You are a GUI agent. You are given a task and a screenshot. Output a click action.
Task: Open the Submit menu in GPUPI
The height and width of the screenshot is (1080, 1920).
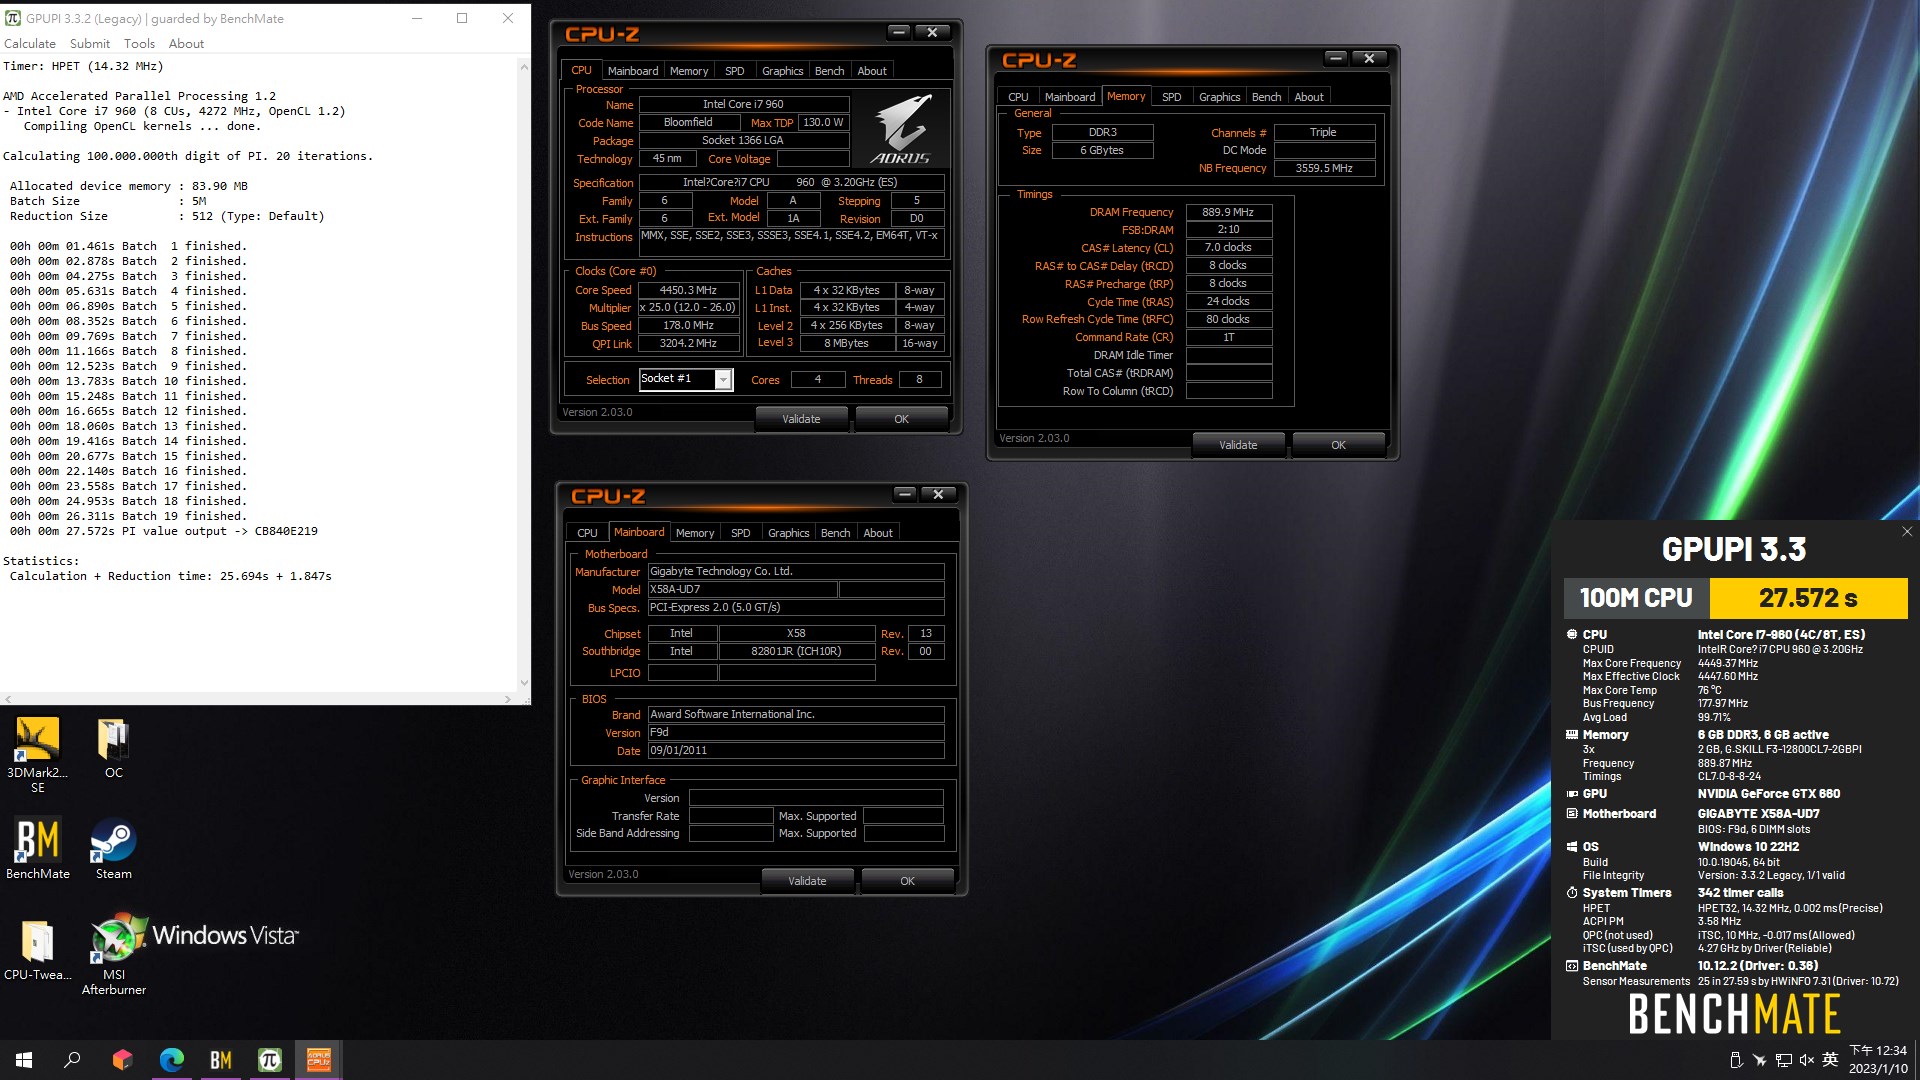(90, 44)
